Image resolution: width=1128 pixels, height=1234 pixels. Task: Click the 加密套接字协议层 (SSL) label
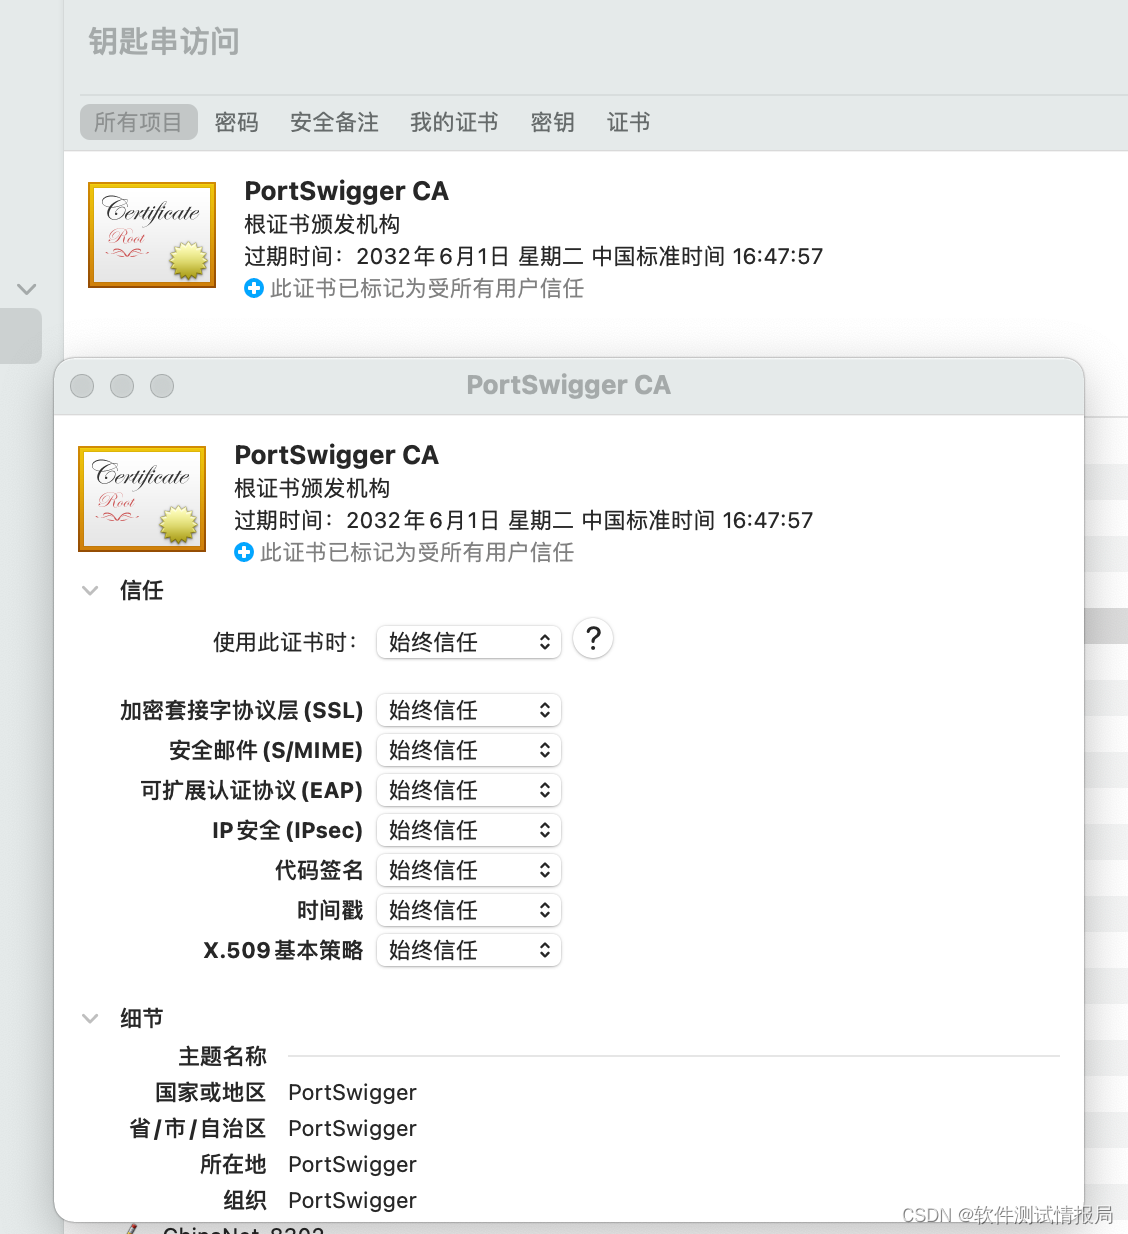(241, 710)
